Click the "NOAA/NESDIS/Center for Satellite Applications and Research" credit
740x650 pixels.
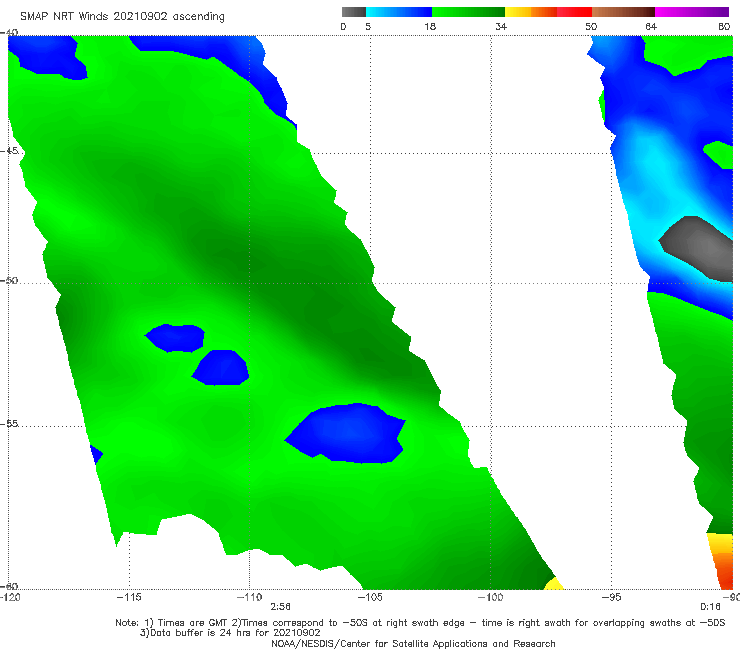413,643
